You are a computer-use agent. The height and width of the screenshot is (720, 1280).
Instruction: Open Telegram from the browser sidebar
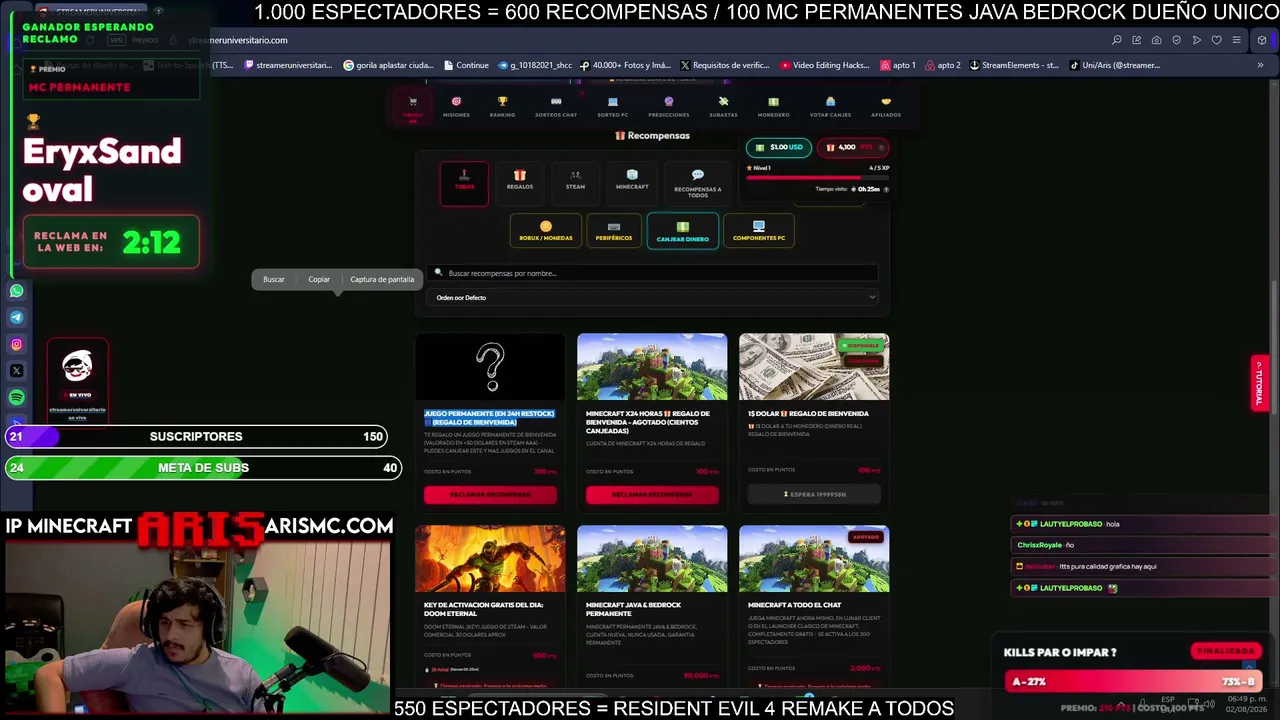pyautogui.click(x=16, y=317)
